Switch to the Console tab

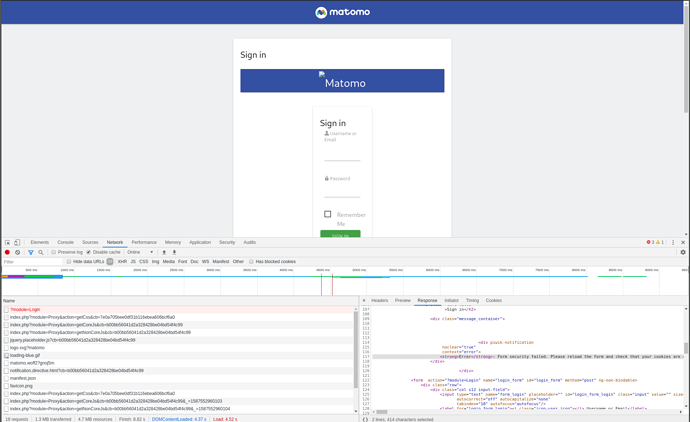coord(66,242)
